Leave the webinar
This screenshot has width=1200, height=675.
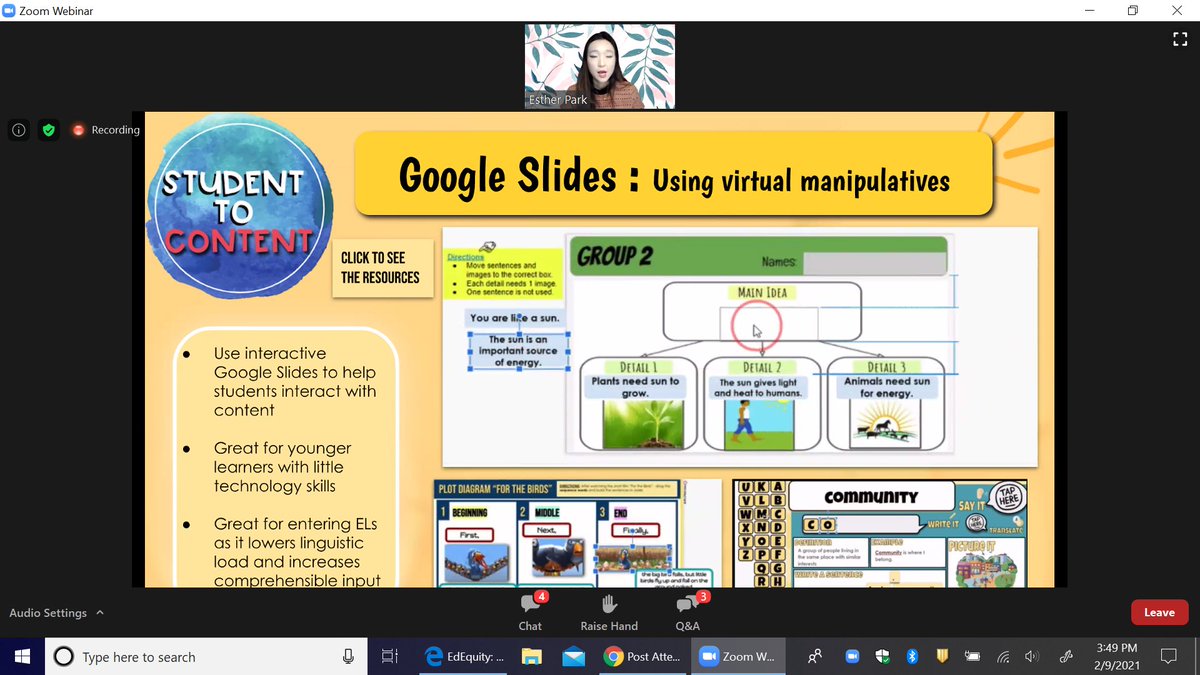(x=1159, y=612)
